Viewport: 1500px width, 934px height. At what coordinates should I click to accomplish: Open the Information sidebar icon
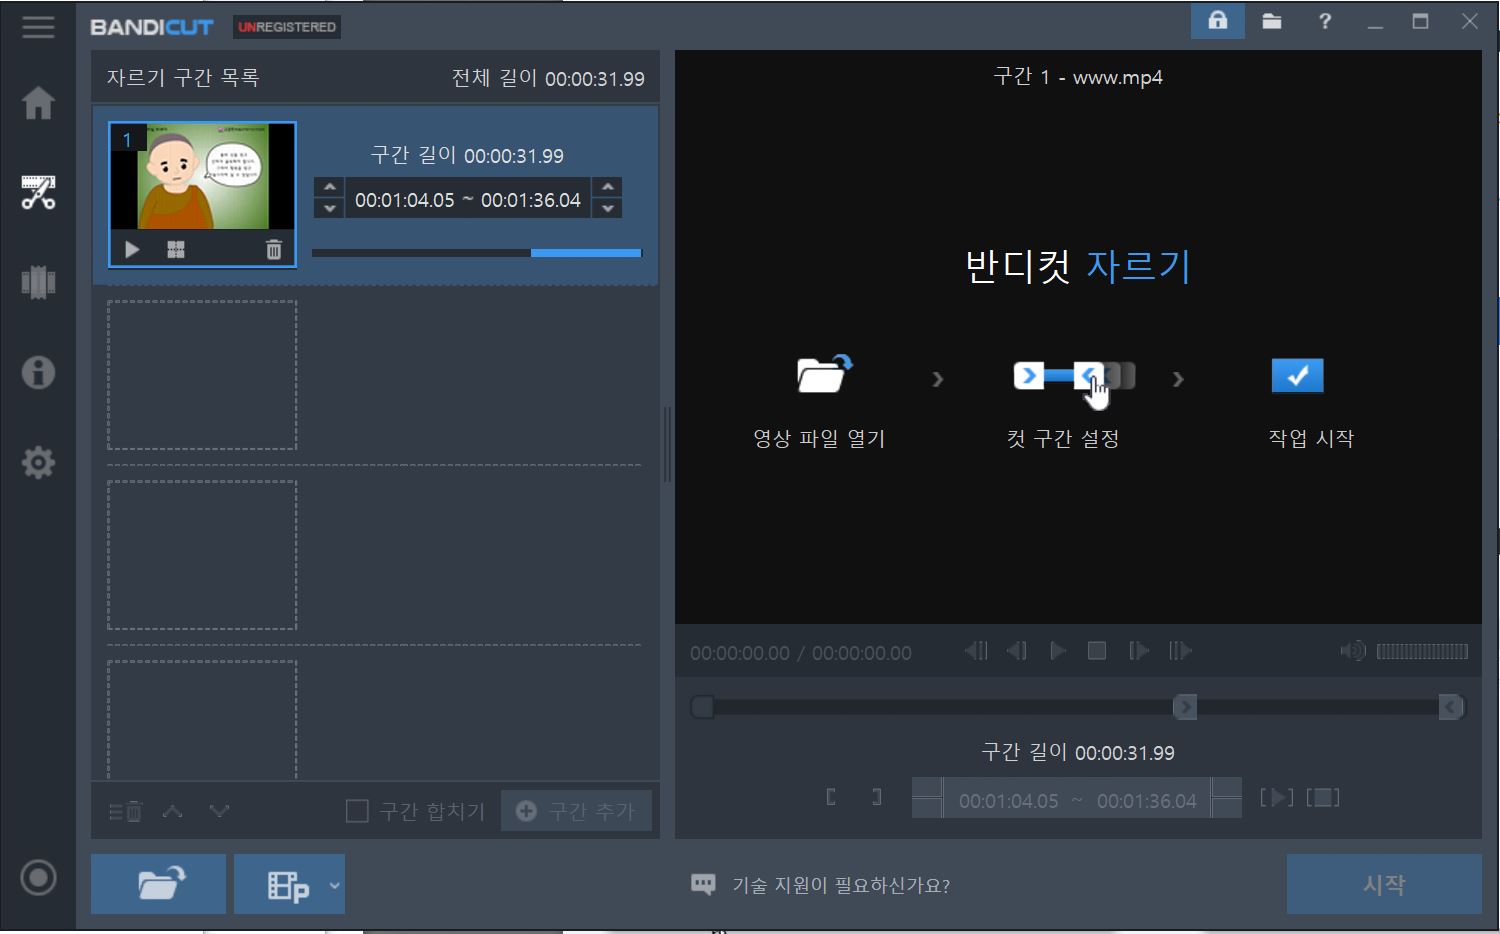(38, 372)
